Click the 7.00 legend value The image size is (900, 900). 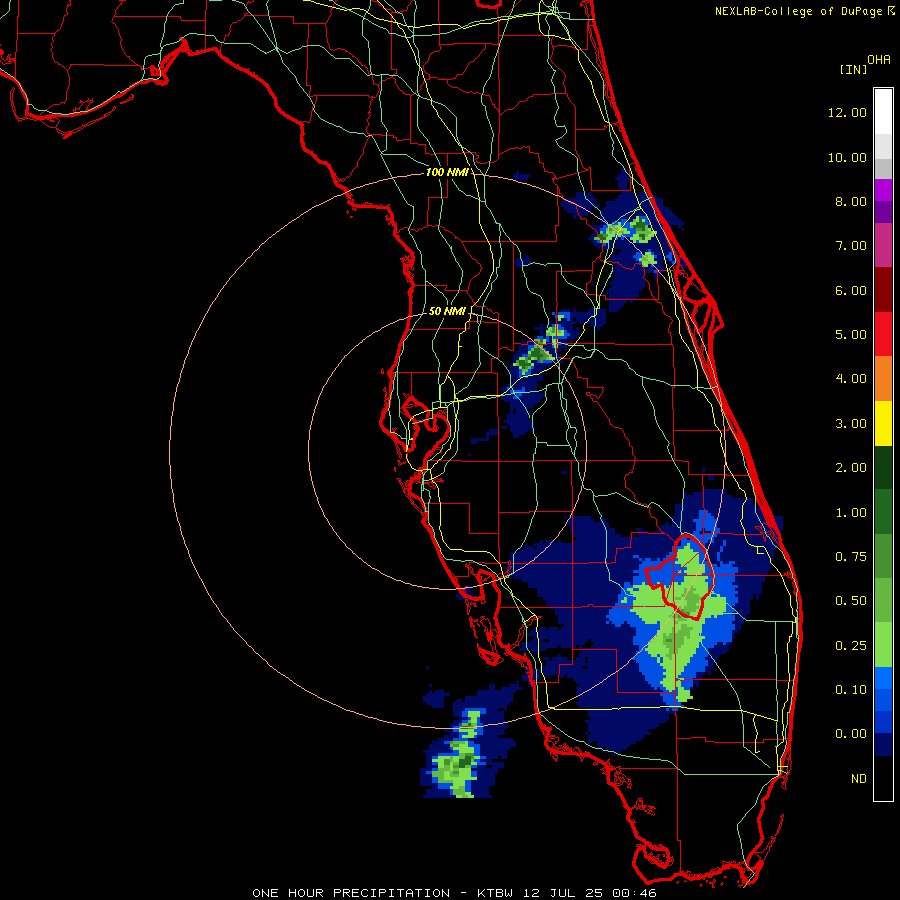(851, 246)
